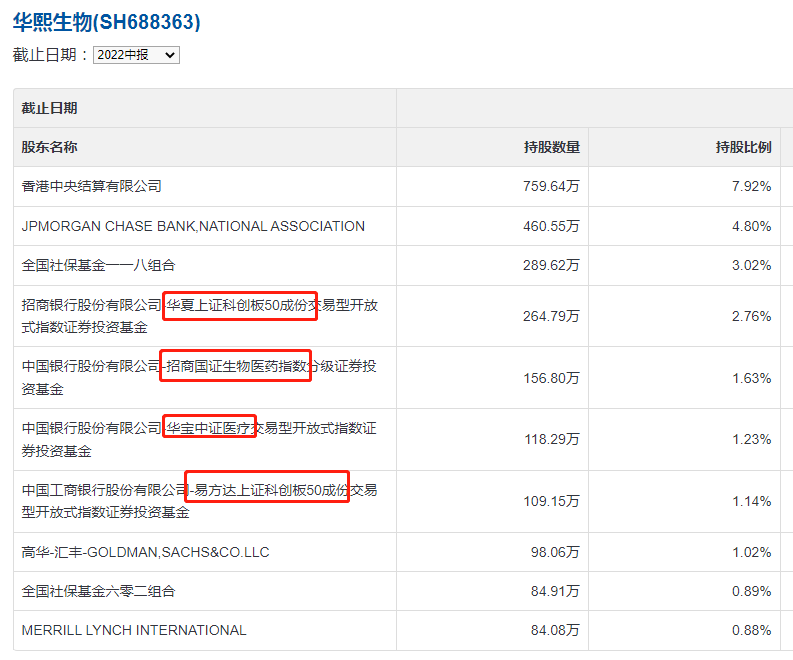
Task: Click the 156.80万 holding amount
Action: (551, 378)
